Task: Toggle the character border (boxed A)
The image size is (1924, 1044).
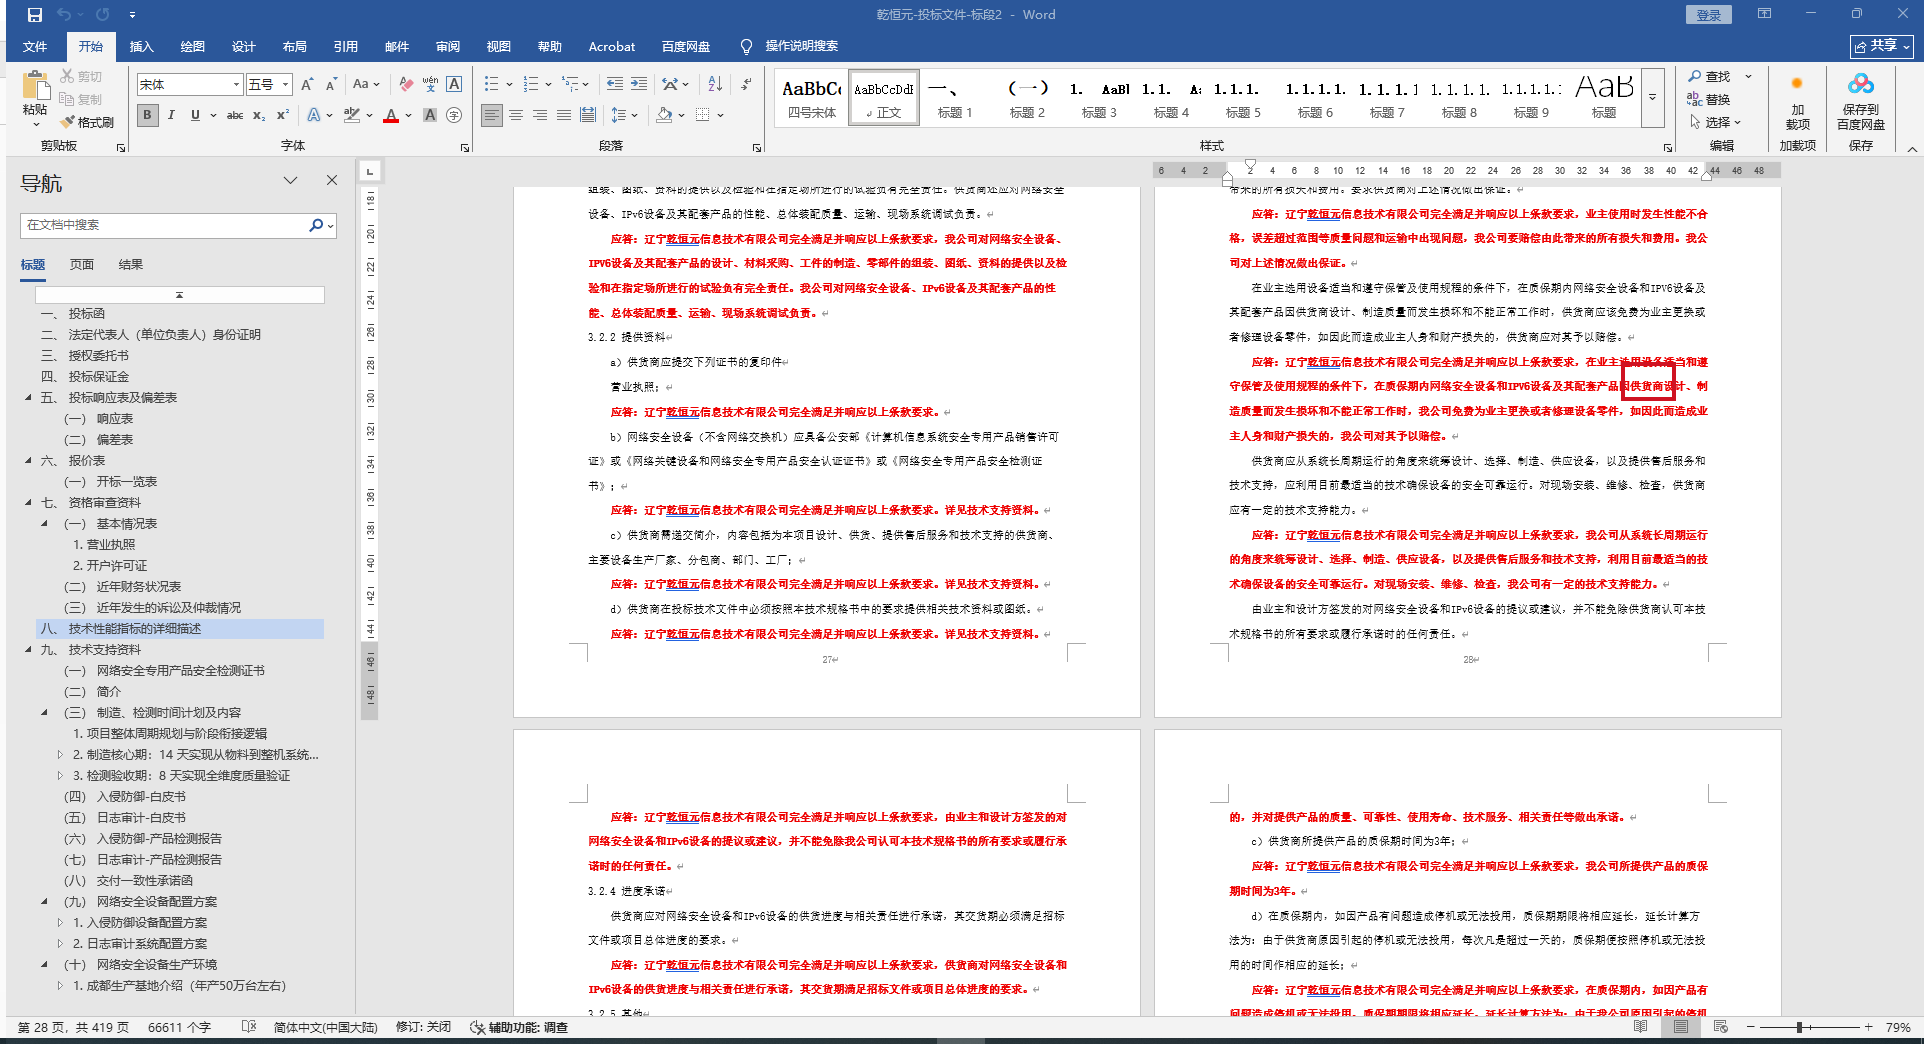Action: point(454,85)
